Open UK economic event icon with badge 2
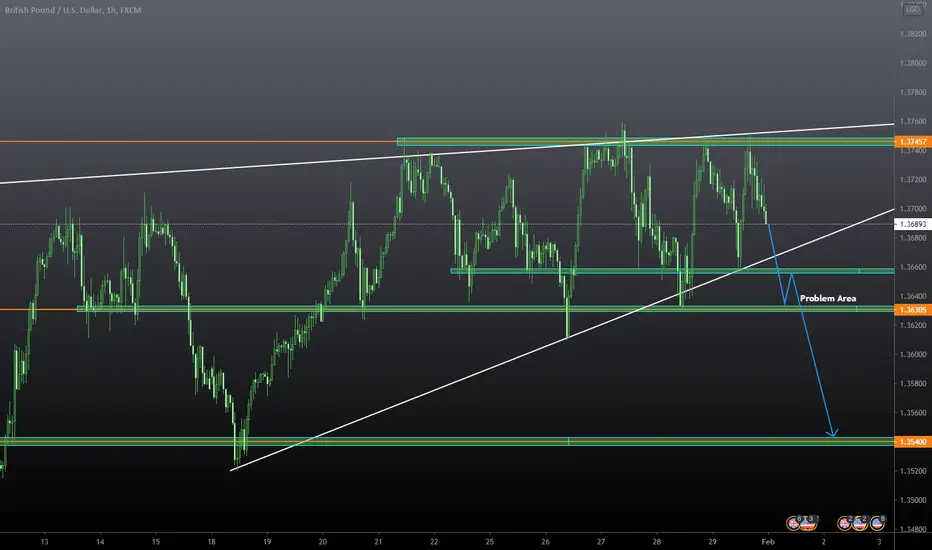Screen dimensions: 932x550 (x=845, y=523)
